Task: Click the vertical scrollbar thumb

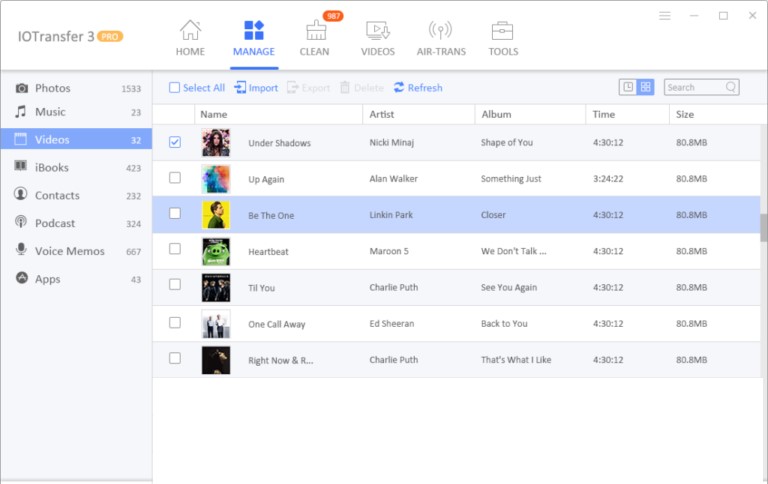Action: (x=764, y=227)
